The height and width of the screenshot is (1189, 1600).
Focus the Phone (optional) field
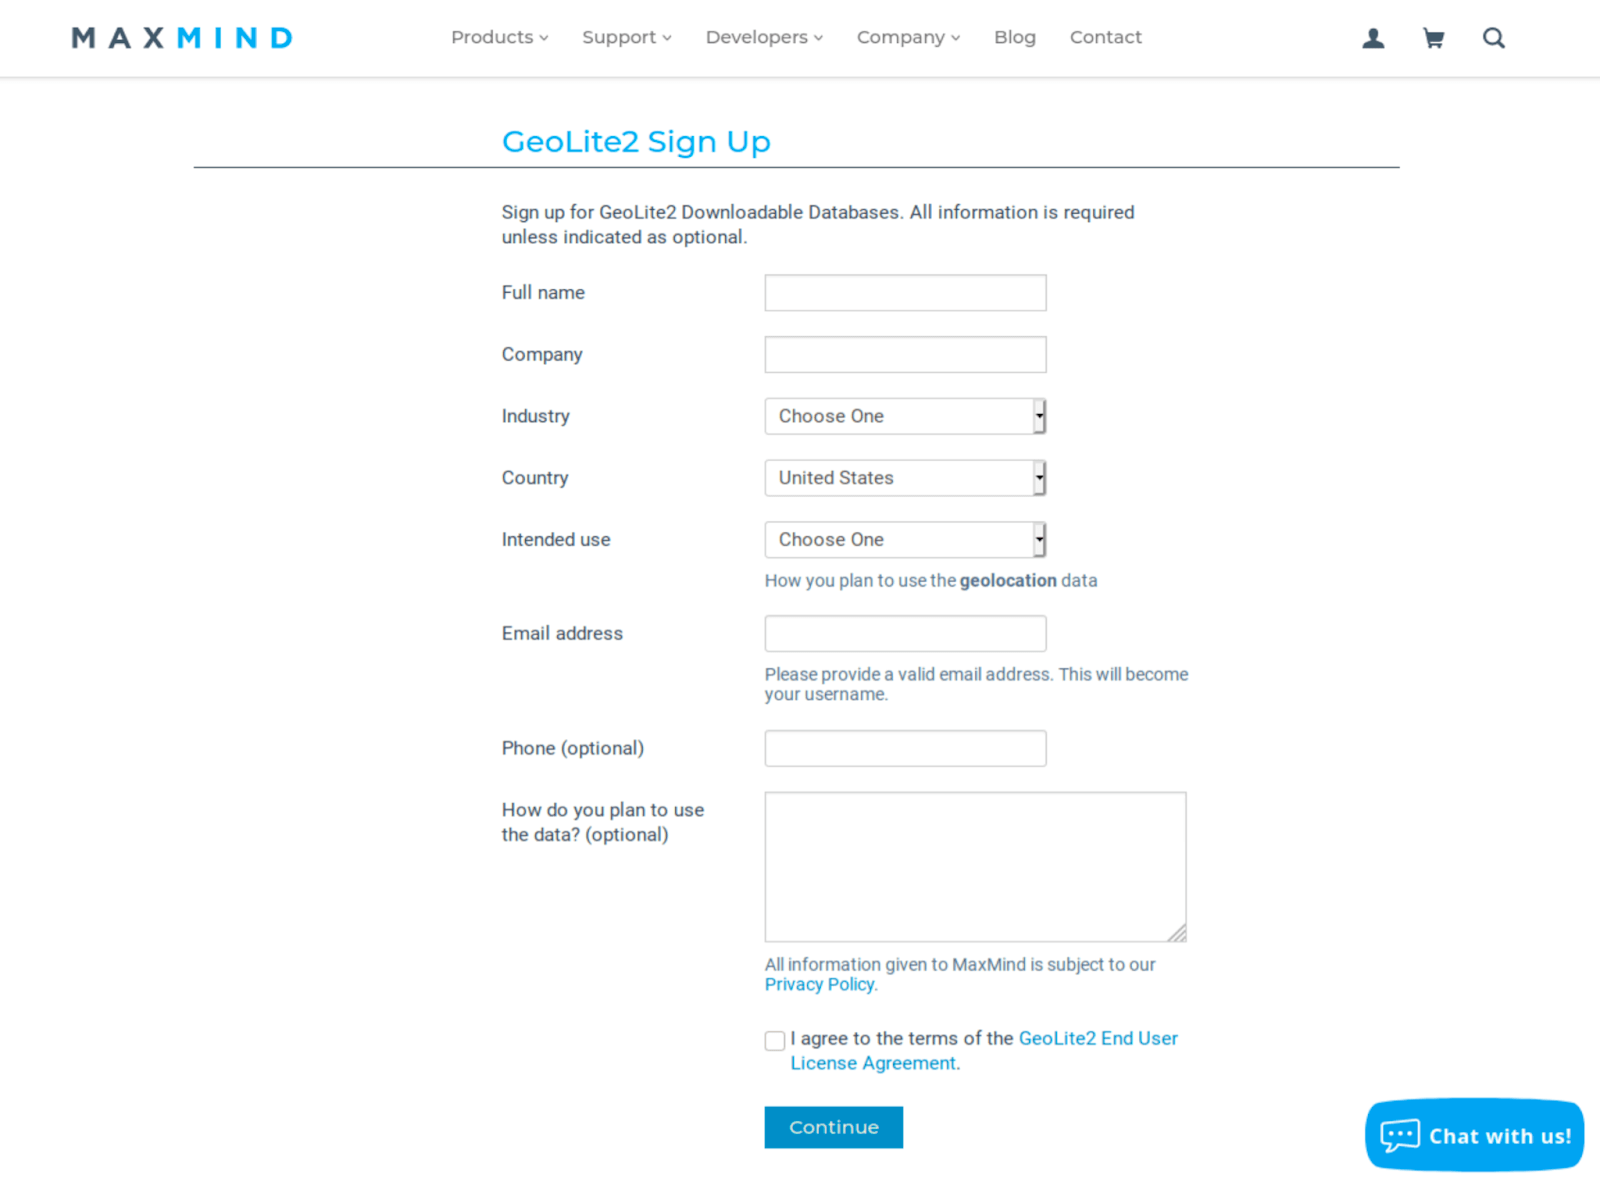tap(905, 749)
